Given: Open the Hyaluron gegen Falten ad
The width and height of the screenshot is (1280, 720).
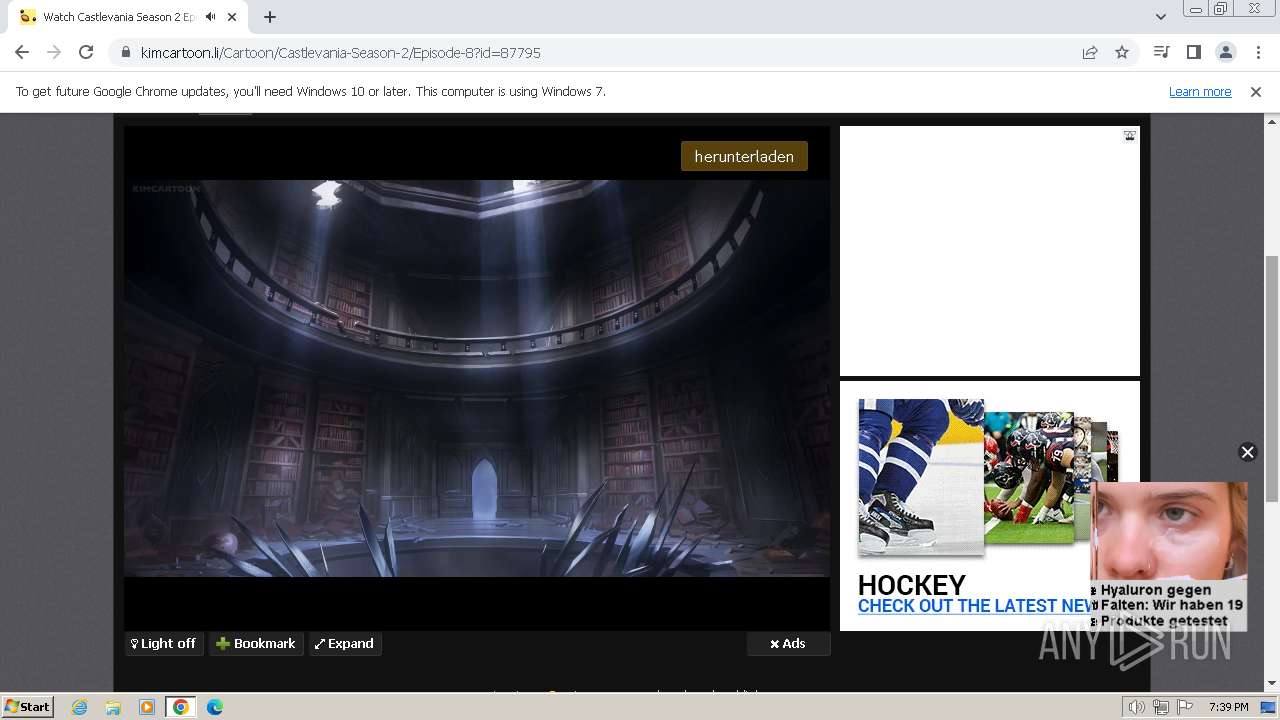Looking at the screenshot, I should click(1169, 556).
